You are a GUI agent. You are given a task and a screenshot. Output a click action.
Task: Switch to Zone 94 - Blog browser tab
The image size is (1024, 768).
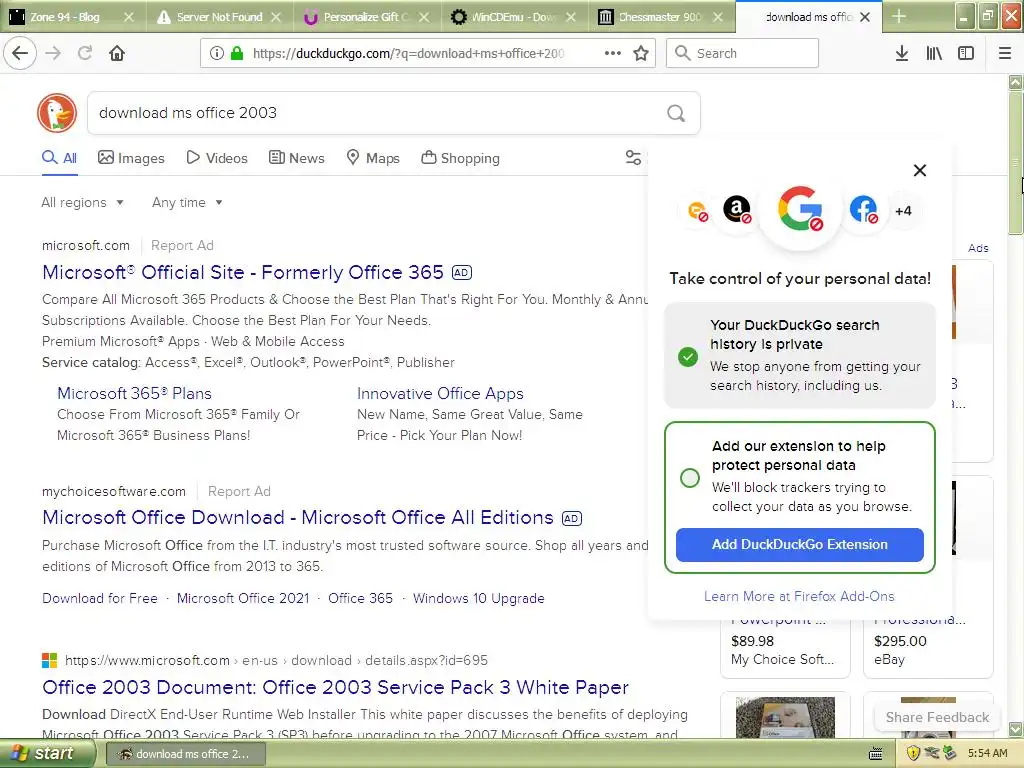pos(71,17)
